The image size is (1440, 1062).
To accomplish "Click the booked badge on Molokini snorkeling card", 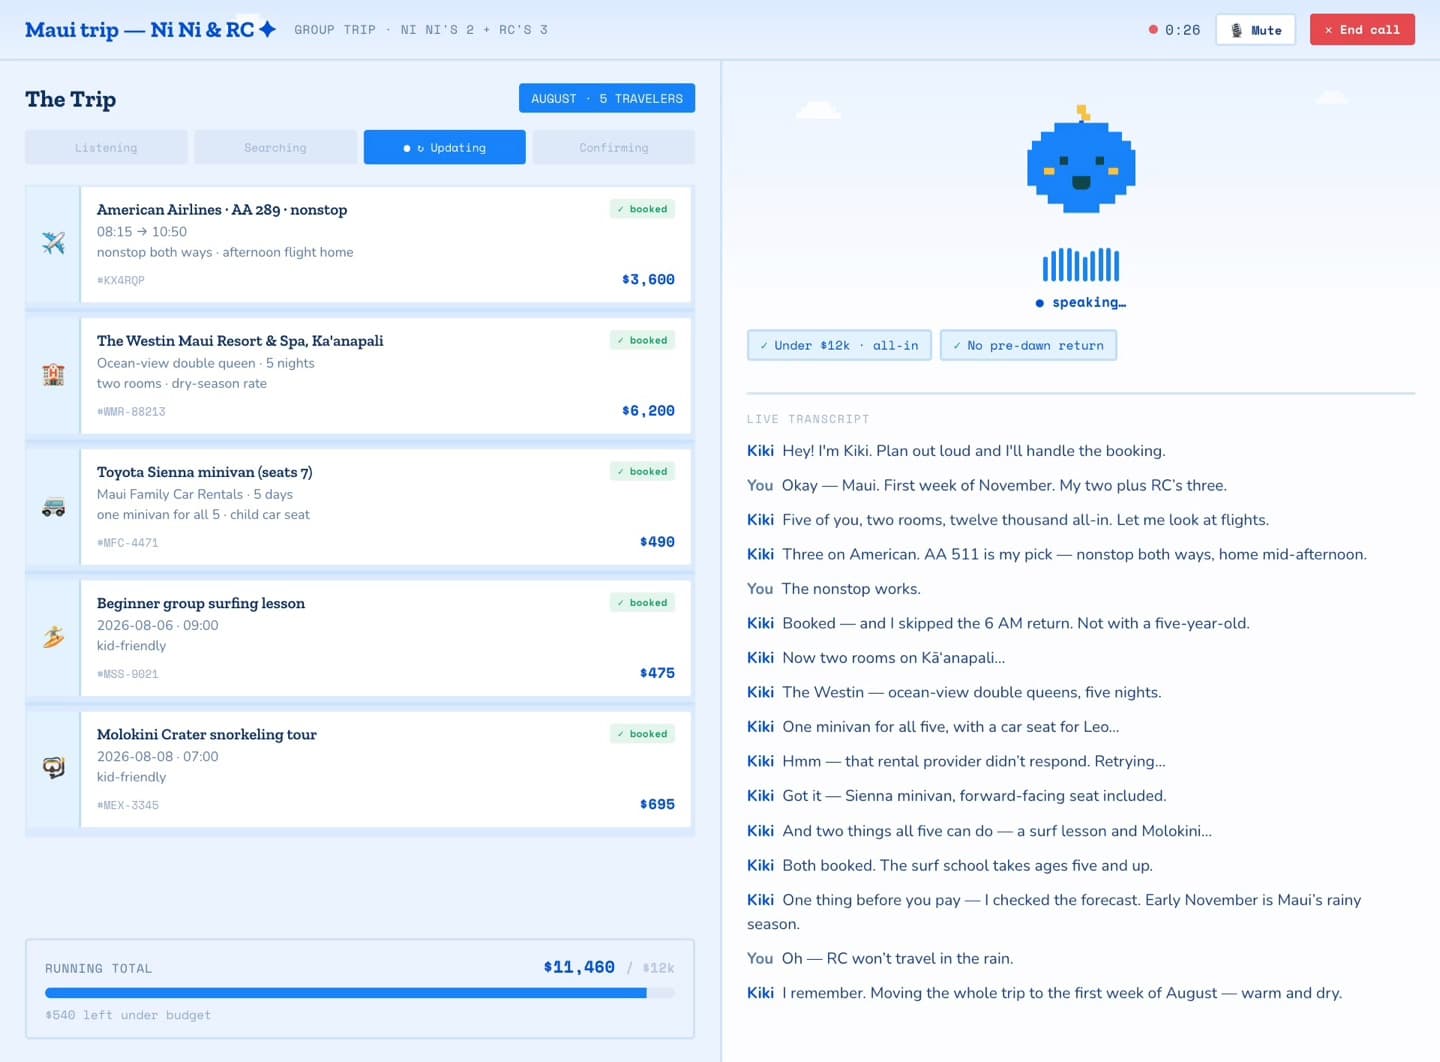I will point(642,733).
